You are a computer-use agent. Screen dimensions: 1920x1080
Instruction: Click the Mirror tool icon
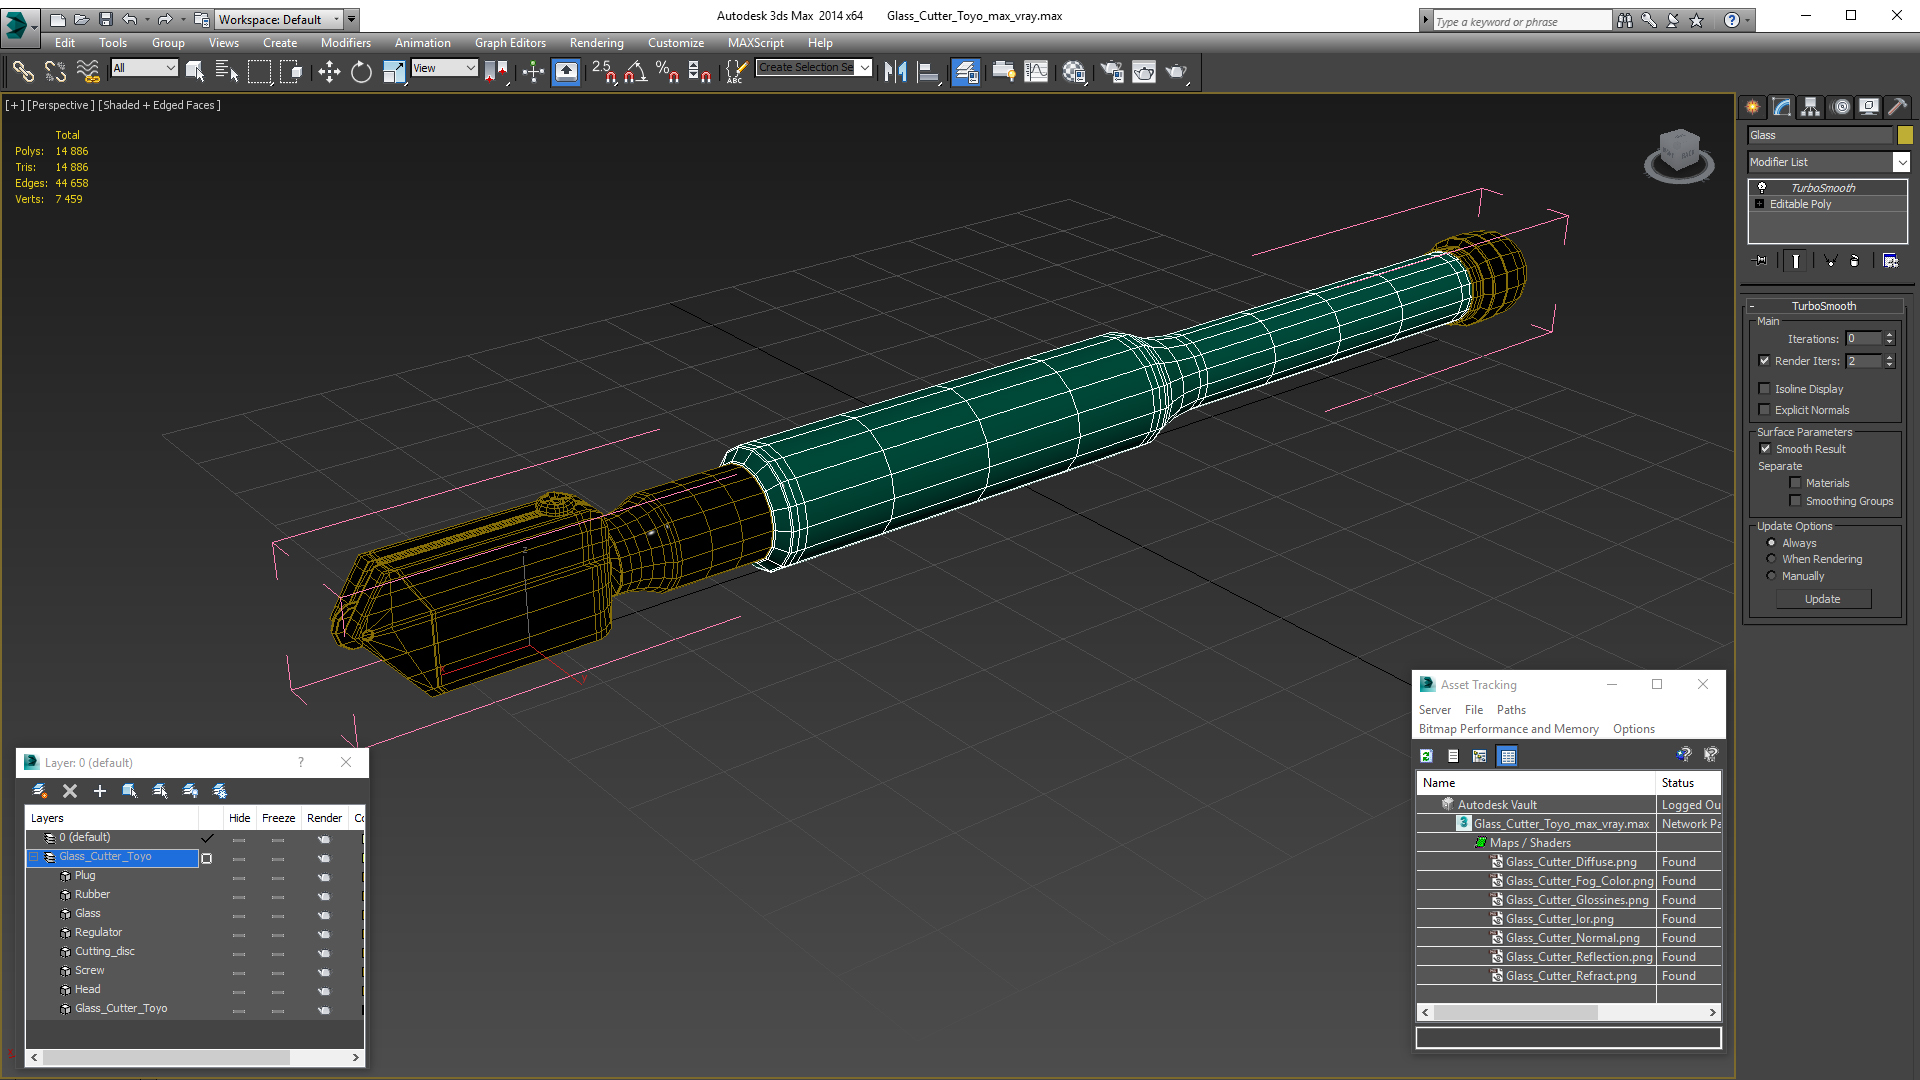[895, 71]
